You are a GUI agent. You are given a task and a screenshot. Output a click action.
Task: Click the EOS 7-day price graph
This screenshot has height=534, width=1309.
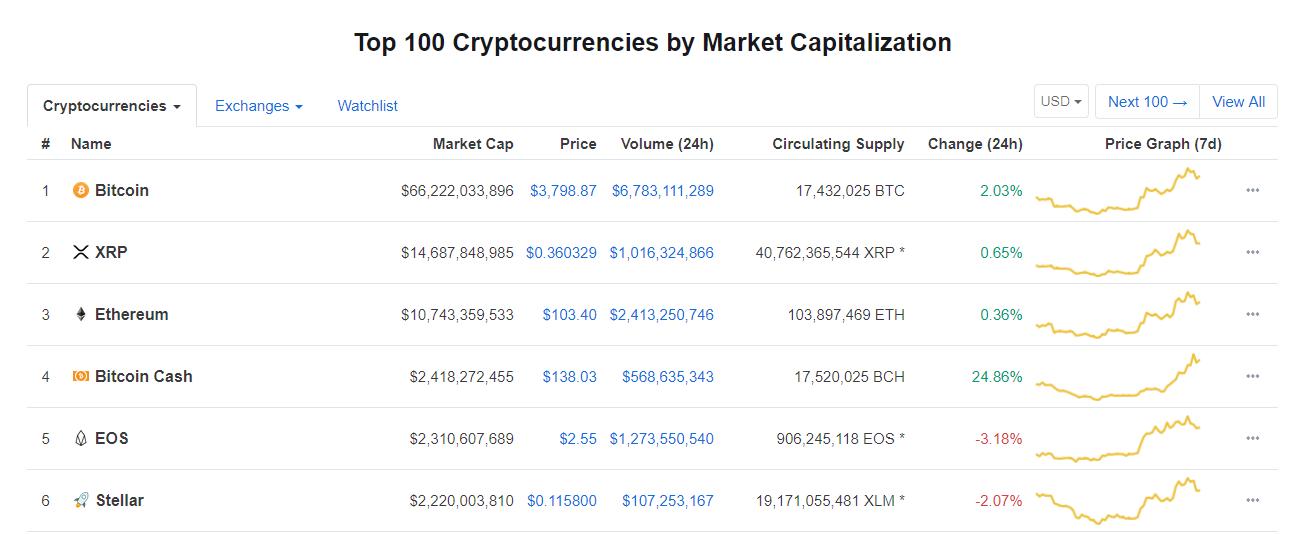tap(1118, 439)
